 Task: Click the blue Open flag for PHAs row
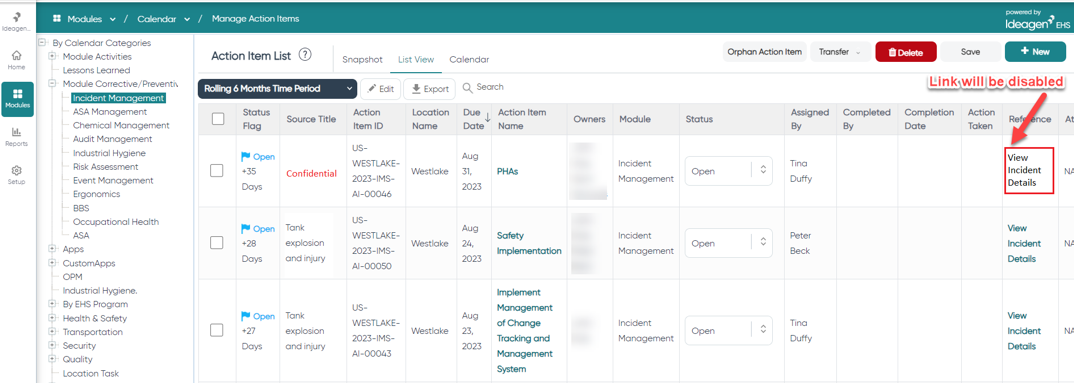(x=258, y=157)
